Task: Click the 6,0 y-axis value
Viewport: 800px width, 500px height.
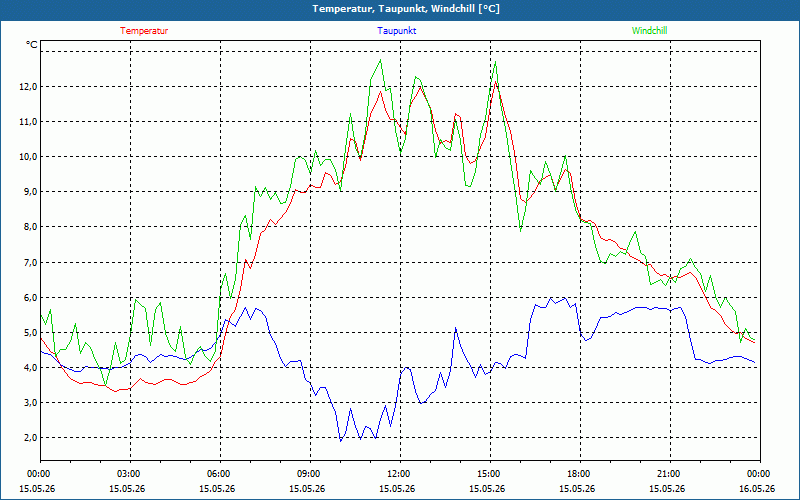Action: [x=31, y=297]
